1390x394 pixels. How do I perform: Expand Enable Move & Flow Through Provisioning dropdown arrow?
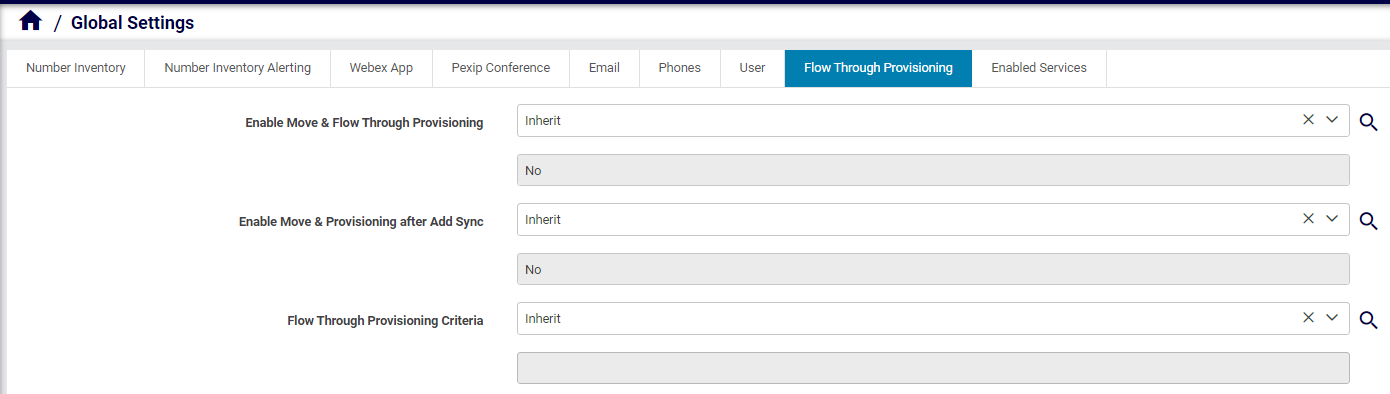coord(1332,120)
